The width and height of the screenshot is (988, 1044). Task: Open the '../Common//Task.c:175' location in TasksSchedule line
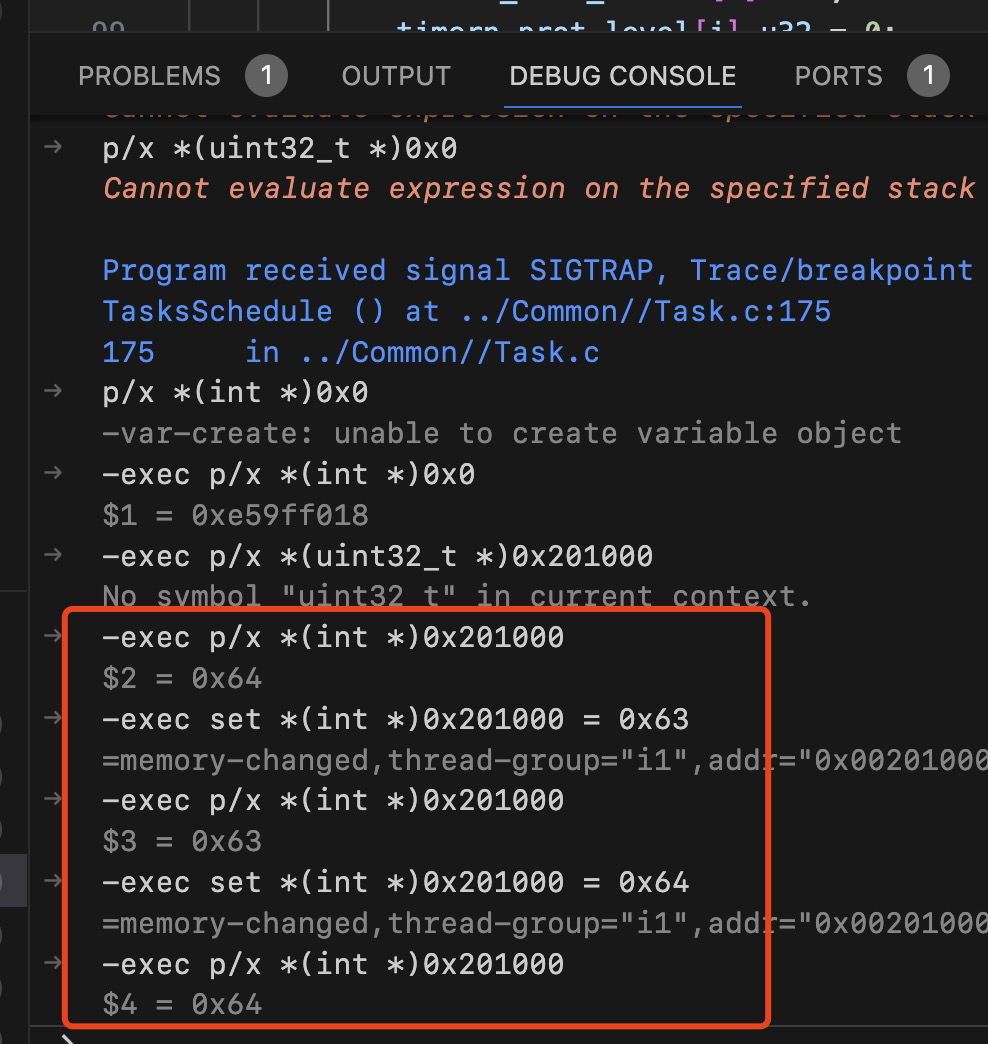click(645, 312)
